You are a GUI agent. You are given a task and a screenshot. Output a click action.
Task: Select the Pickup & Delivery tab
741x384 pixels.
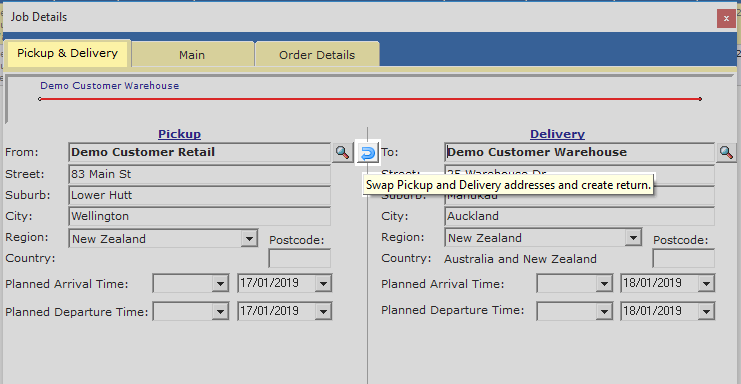click(68, 53)
